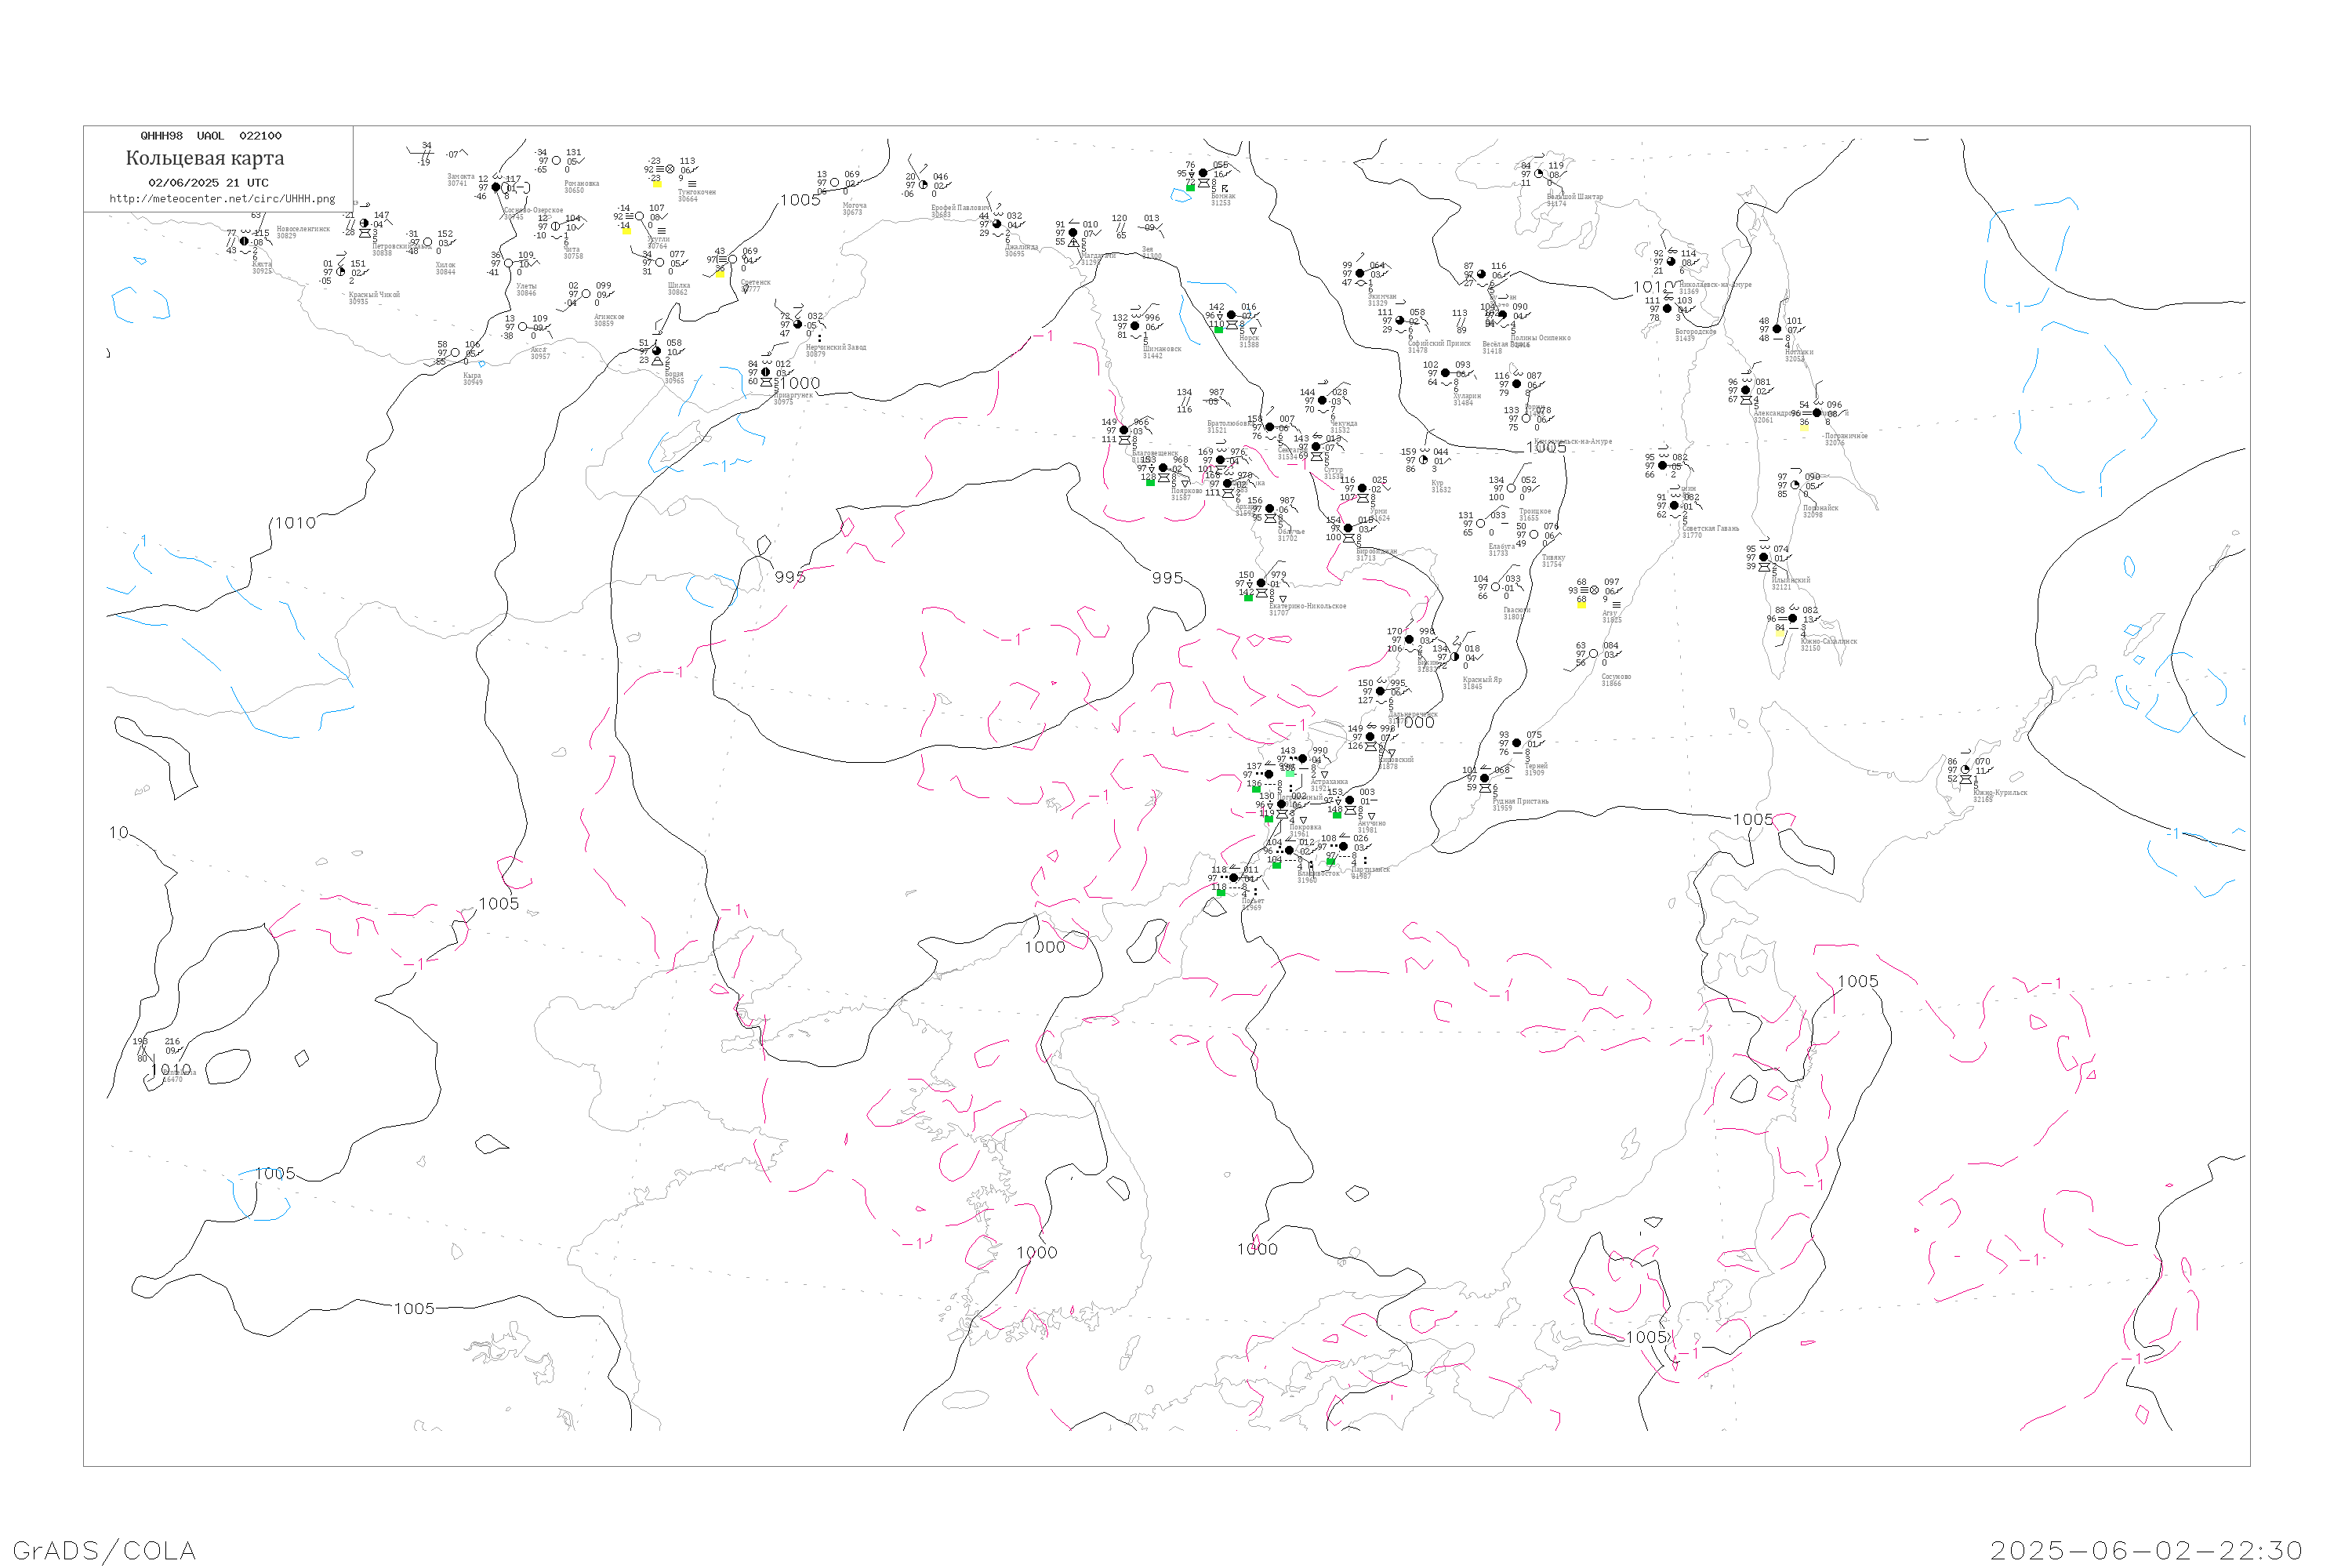
Task: Click the Биробиджан station filled circle
Action: tap(1348, 528)
